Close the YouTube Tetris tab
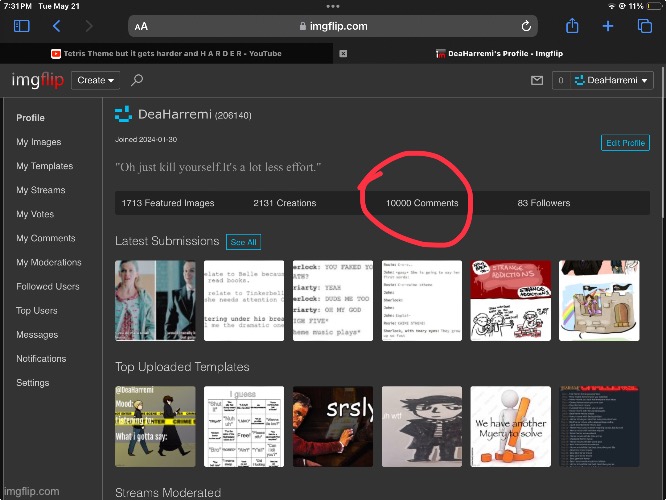666x500 pixels. click(343, 54)
